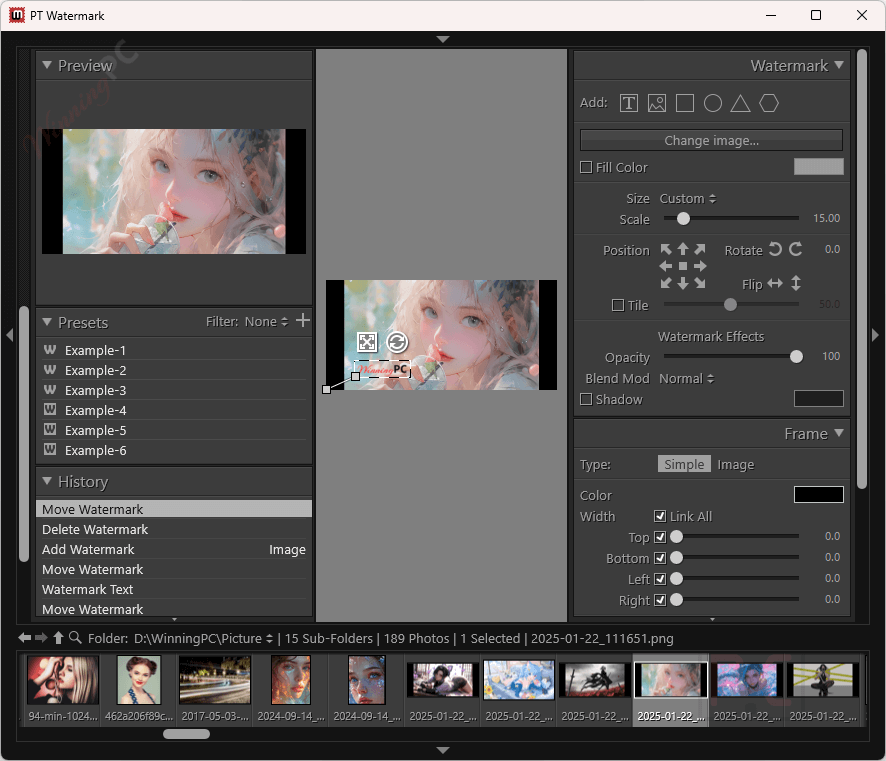Add a circle shape watermark
The width and height of the screenshot is (886, 761).
[713, 103]
